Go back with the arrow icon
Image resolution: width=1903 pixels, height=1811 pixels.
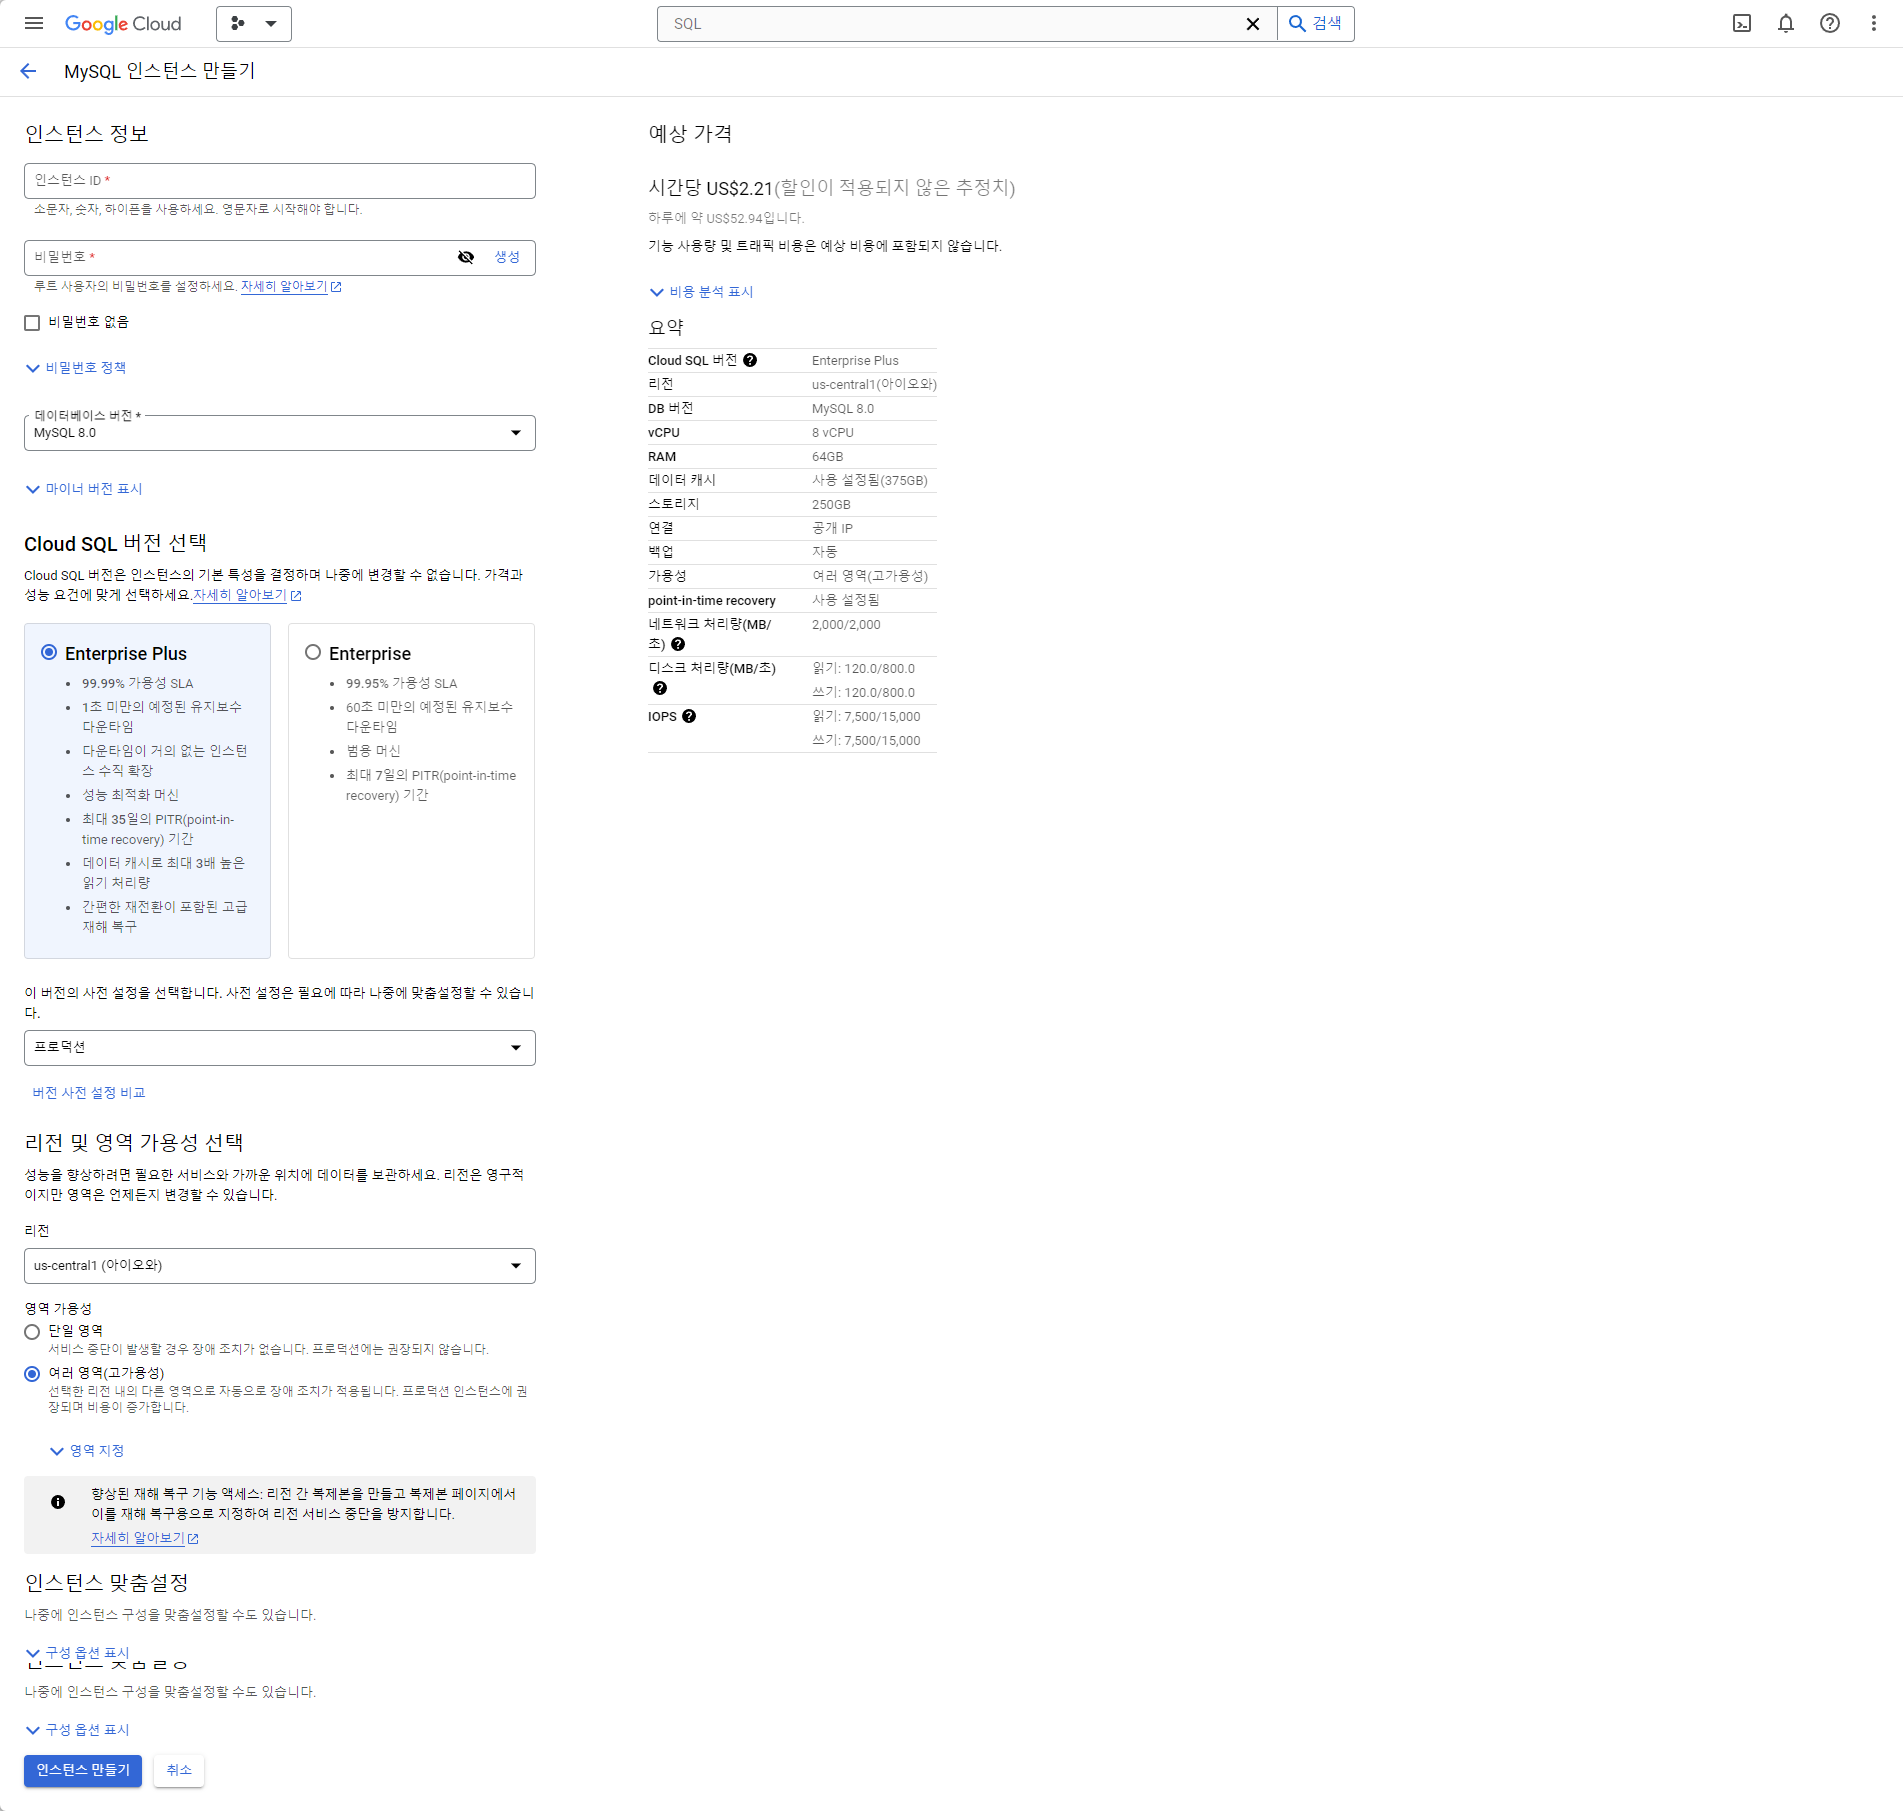(x=28, y=71)
